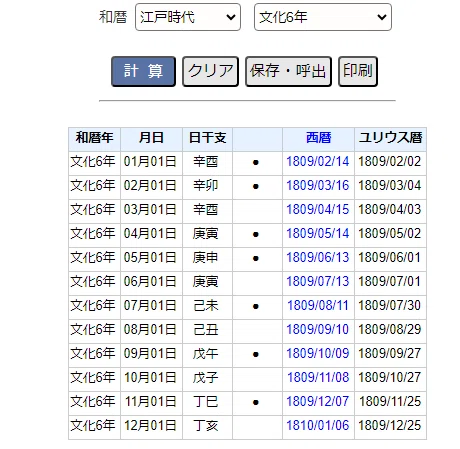Select Julian date 1809/08/29
The image size is (460, 449).
click(390, 330)
